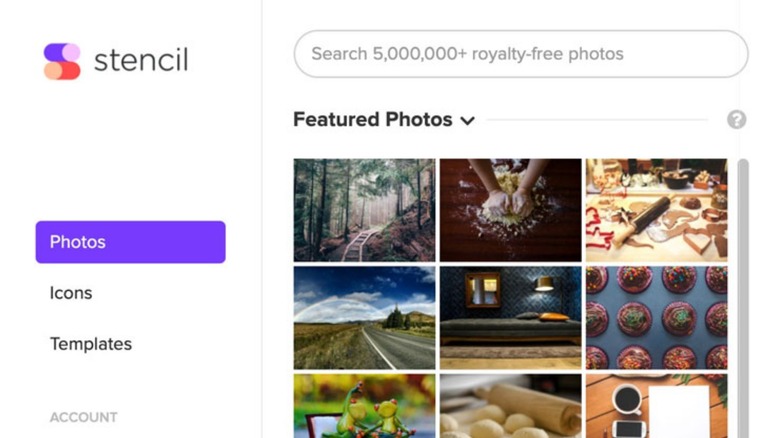Open the Templates sidebar tab
Viewport: 780px width, 438px height.
pyautogui.click(x=91, y=344)
